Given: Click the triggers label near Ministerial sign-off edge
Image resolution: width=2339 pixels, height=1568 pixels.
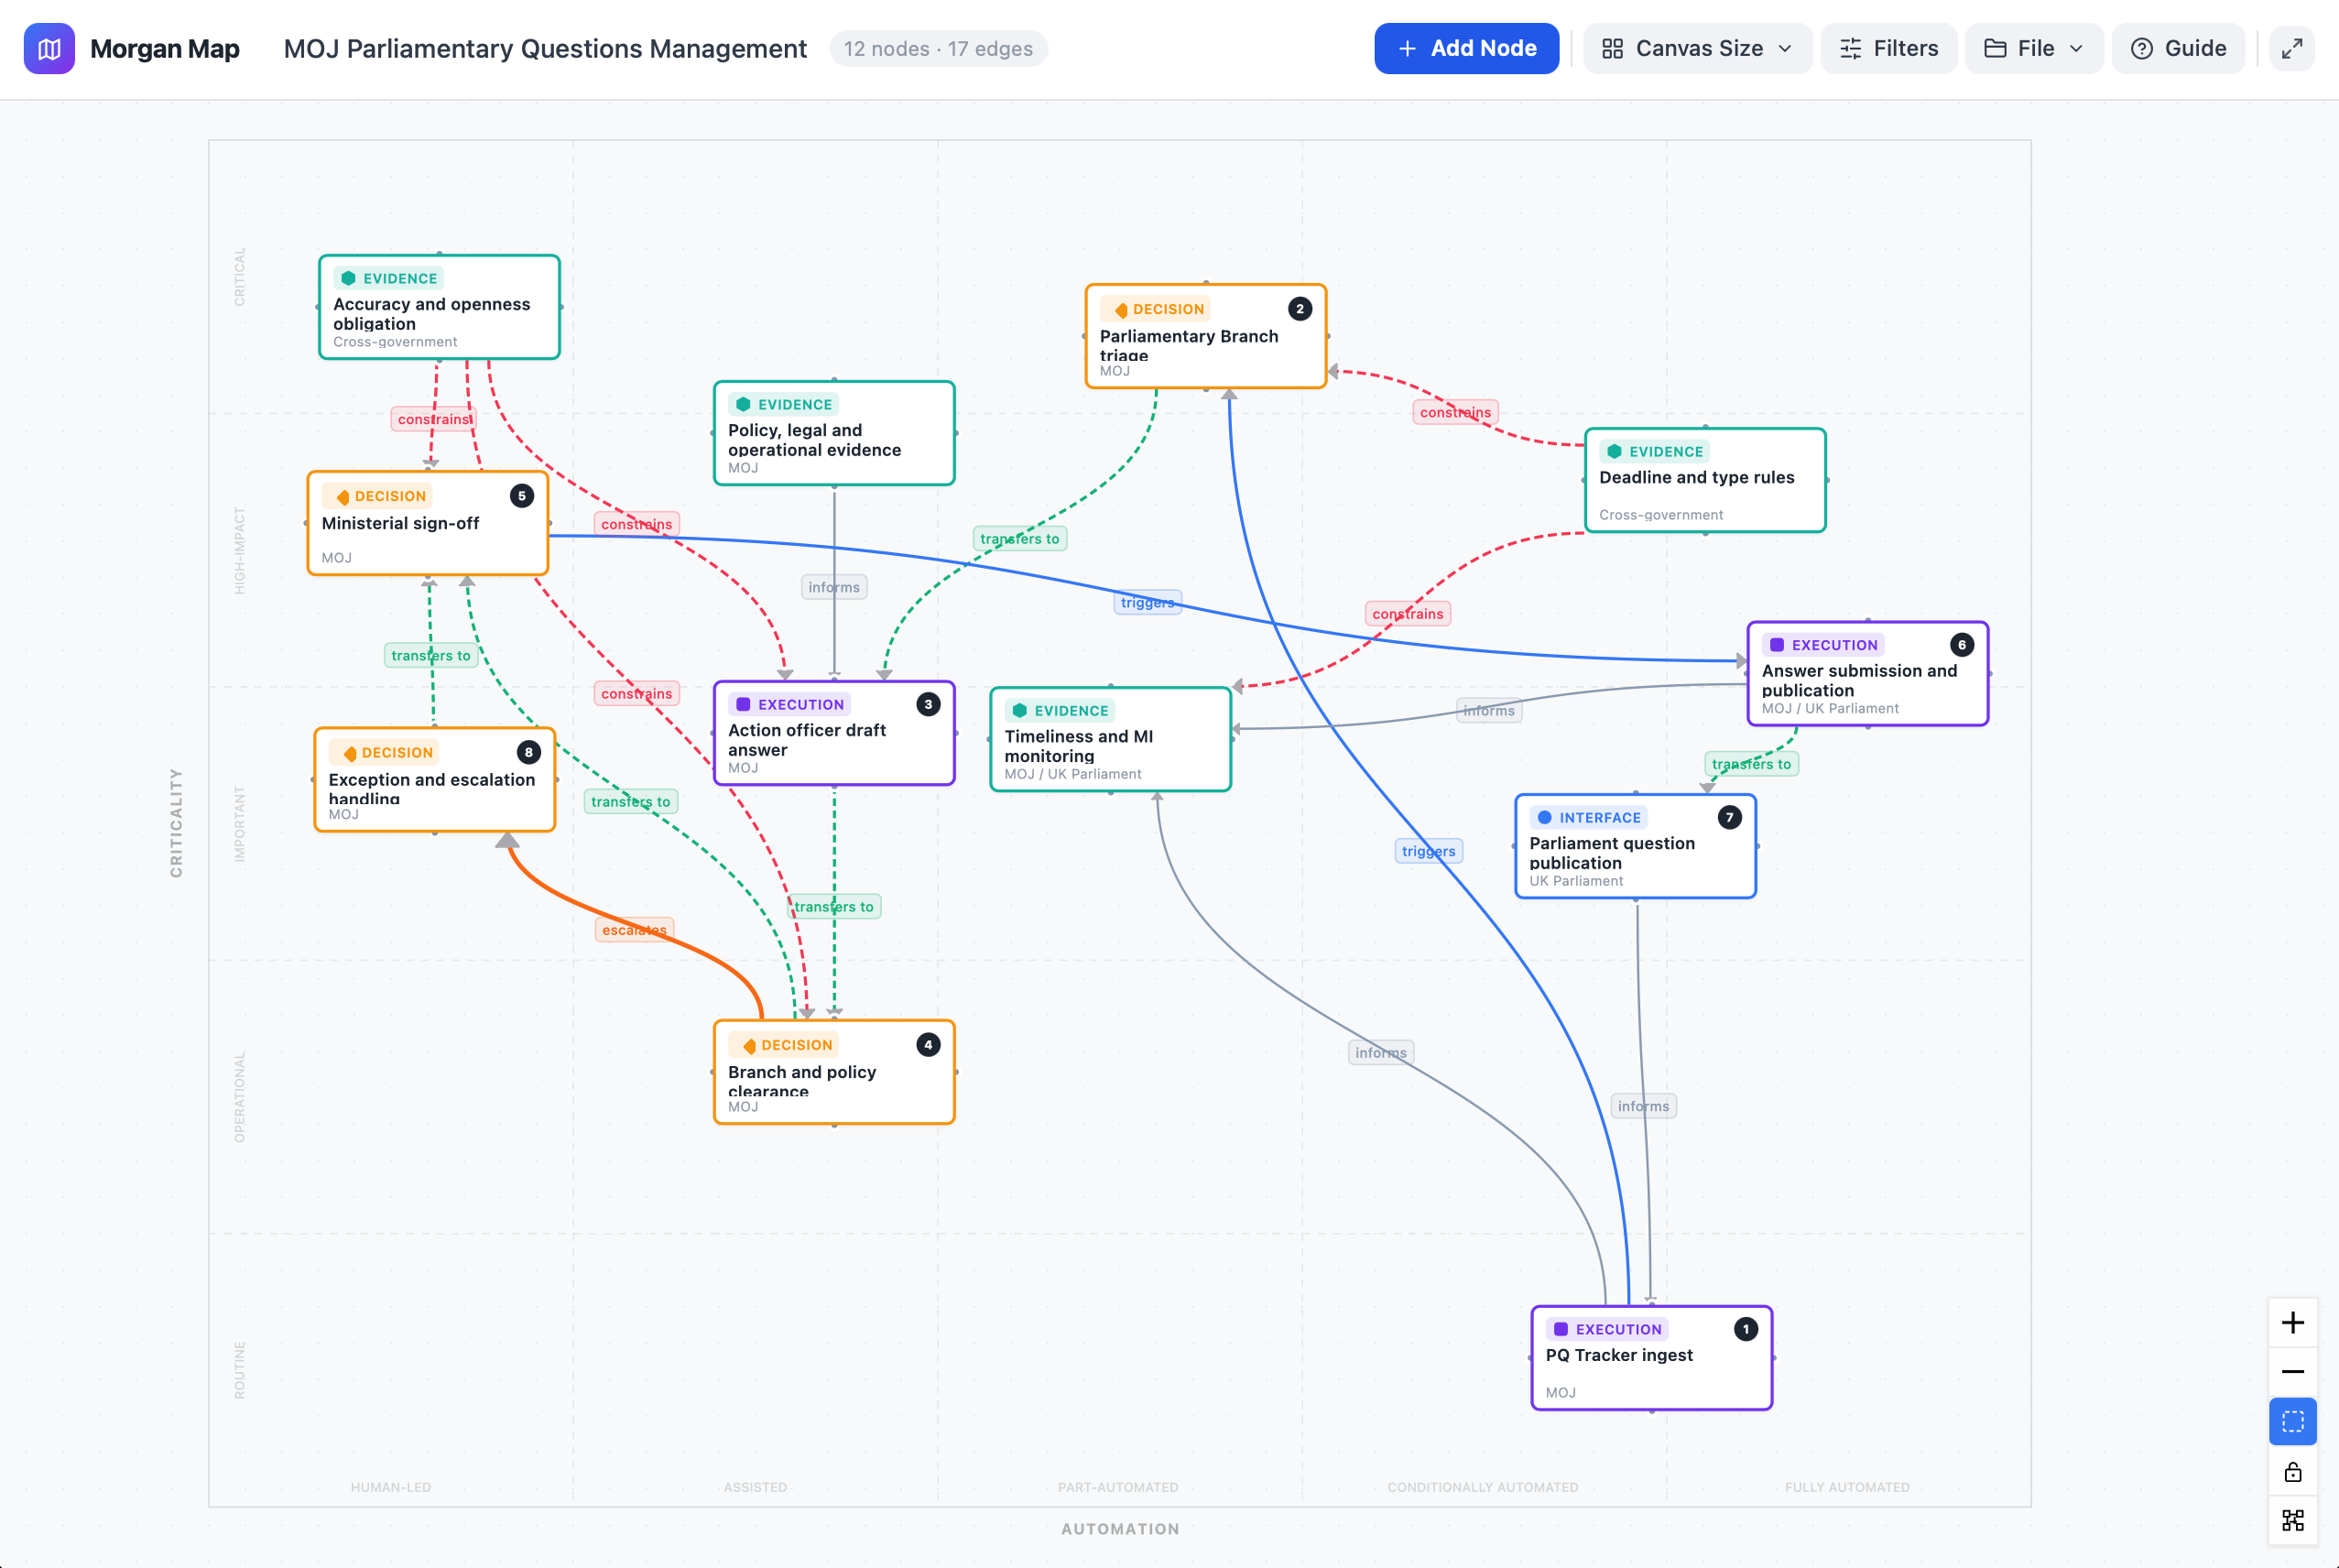Looking at the screenshot, I should [1147, 602].
